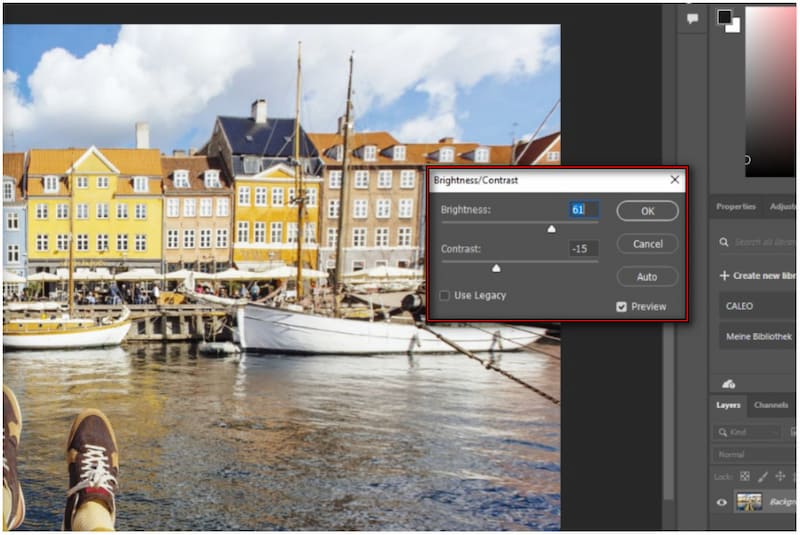
Task: Click the white background color swatch
Action: (x=735, y=27)
